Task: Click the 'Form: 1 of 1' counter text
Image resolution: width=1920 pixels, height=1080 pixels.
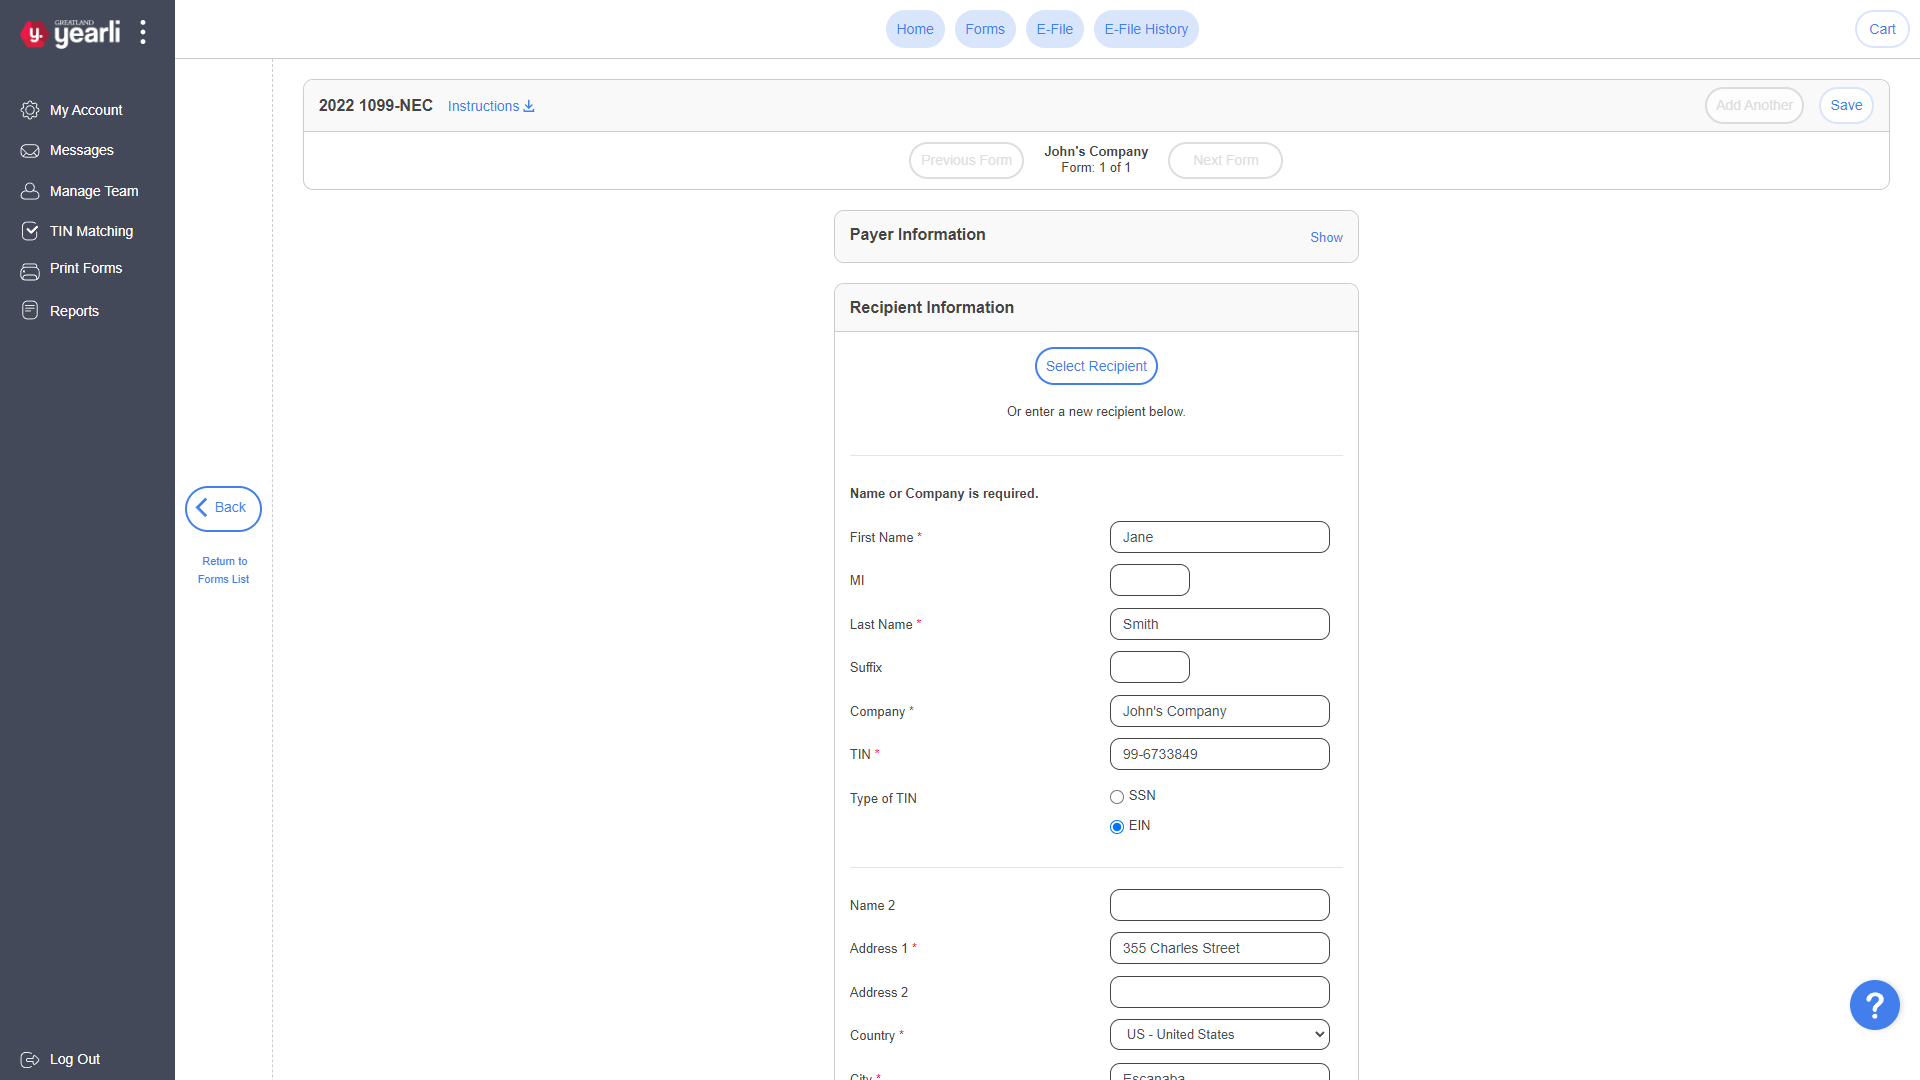Action: [x=1096, y=168]
